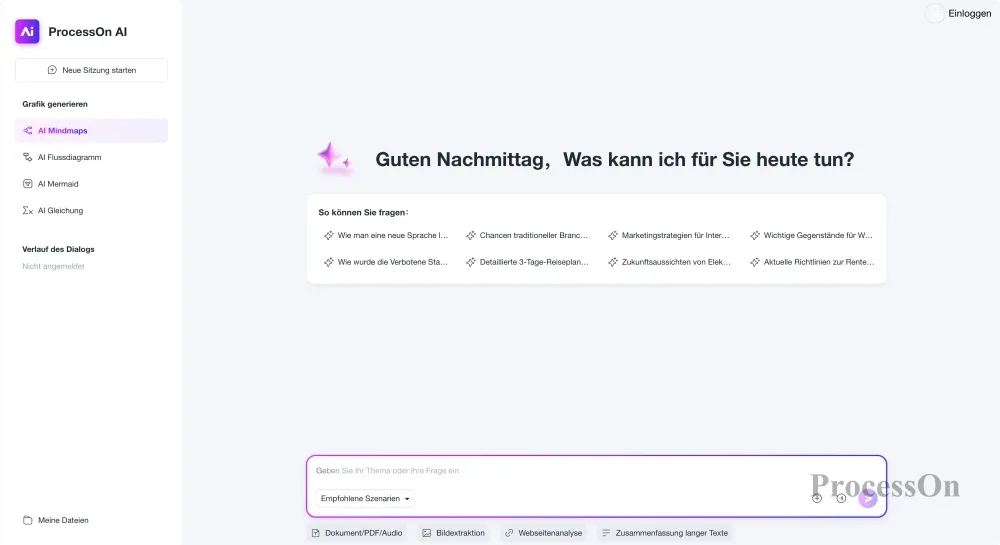Pick suggestion 'Detaillierte 3-Tage-Reiseplan...'
Image resolution: width=1000 pixels, height=545 pixels.
point(527,262)
